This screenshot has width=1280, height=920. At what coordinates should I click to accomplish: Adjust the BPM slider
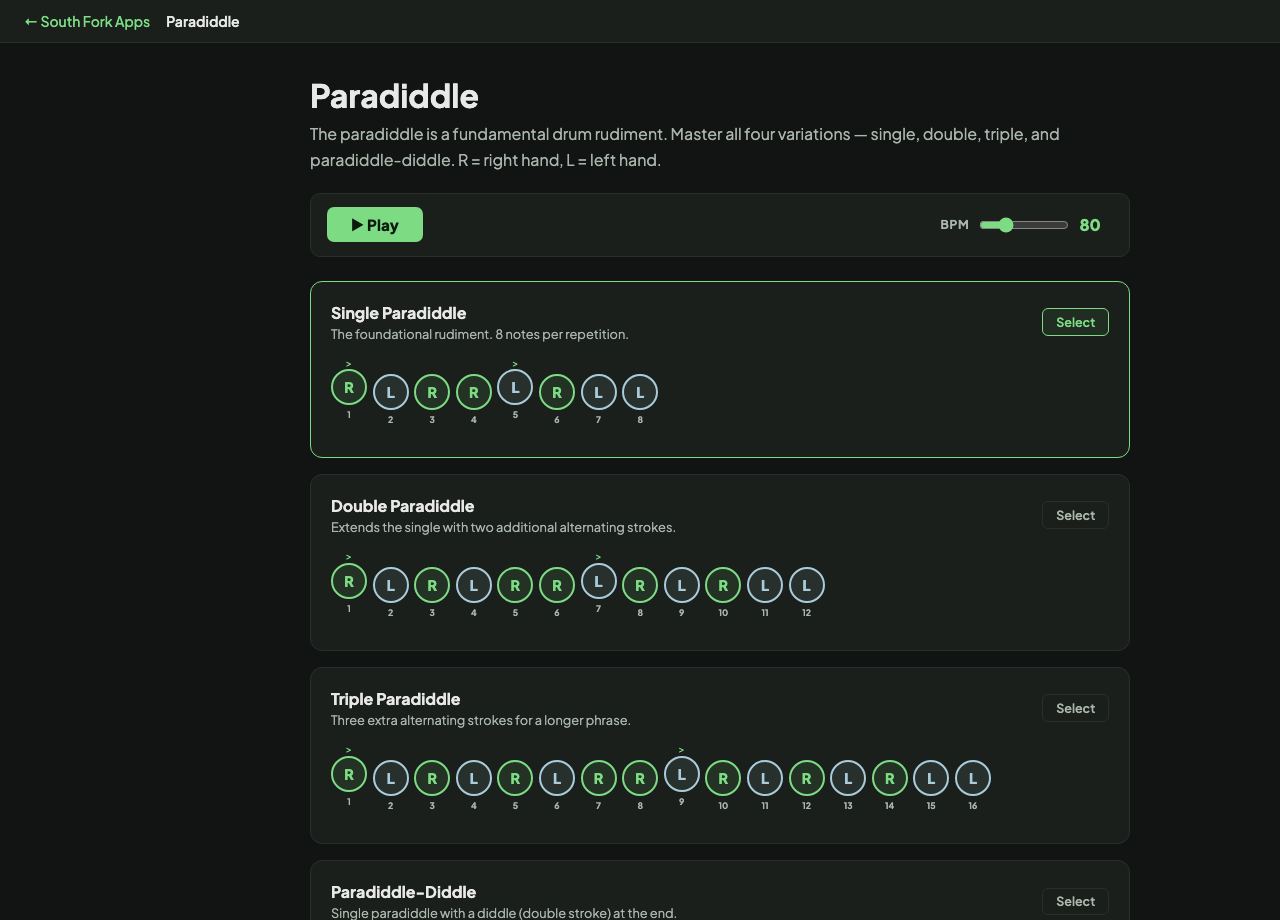(x=1024, y=225)
